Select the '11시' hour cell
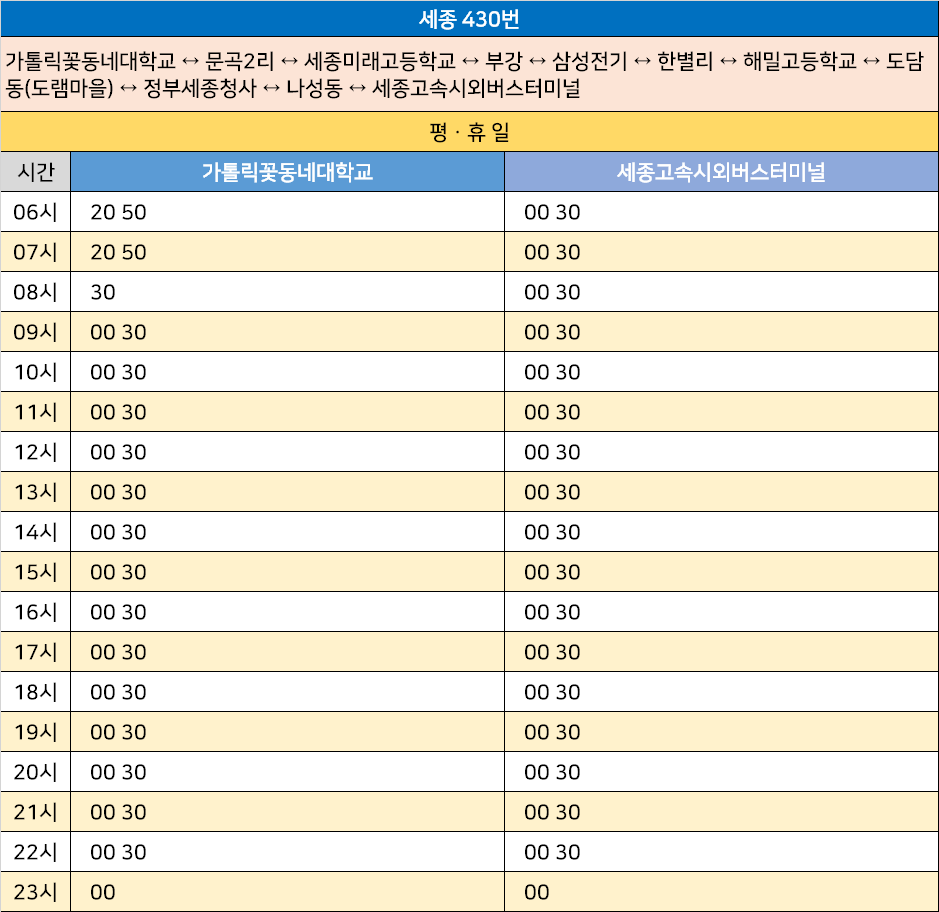The width and height of the screenshot is (939, 912). 36,413
